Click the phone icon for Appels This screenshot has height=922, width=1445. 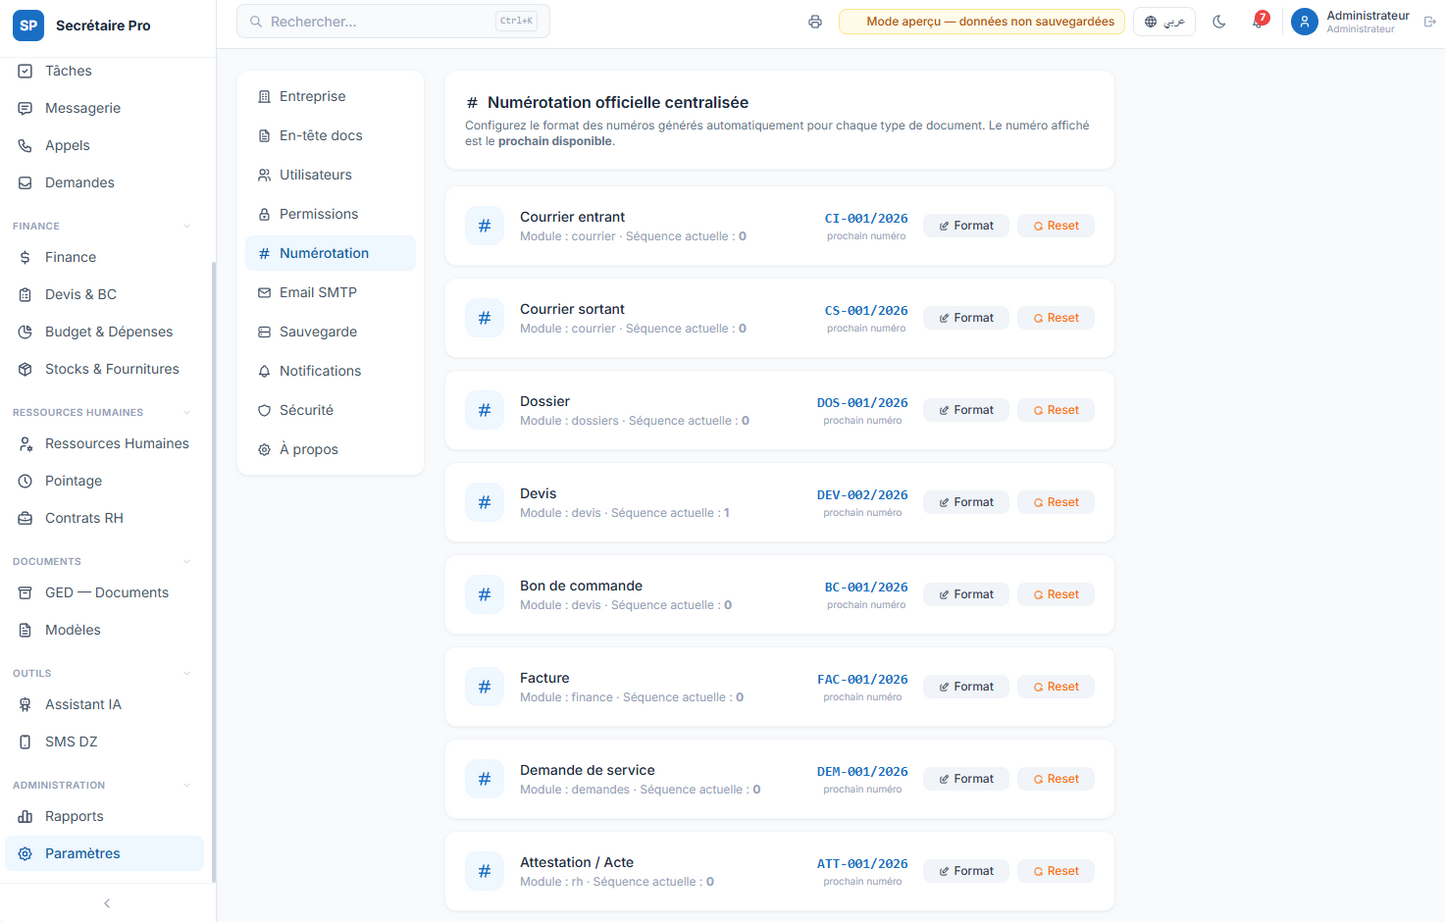[25, 145]
